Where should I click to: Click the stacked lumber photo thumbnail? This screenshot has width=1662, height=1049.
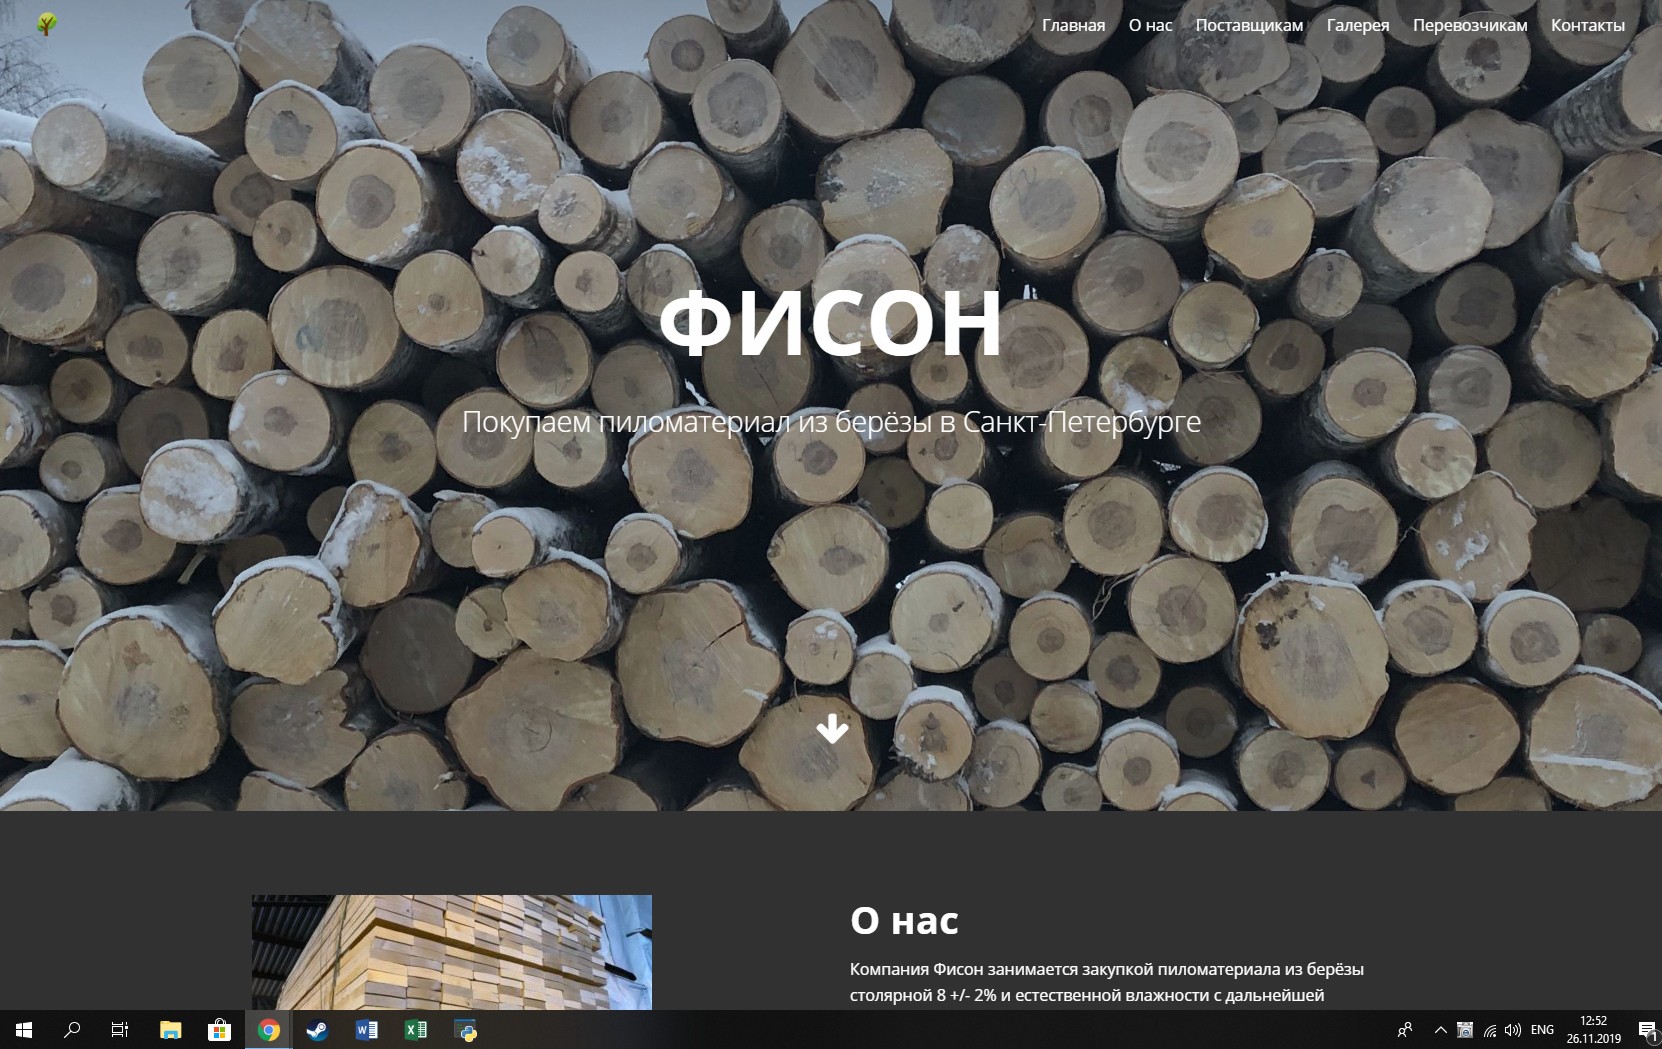click(452, 952)
